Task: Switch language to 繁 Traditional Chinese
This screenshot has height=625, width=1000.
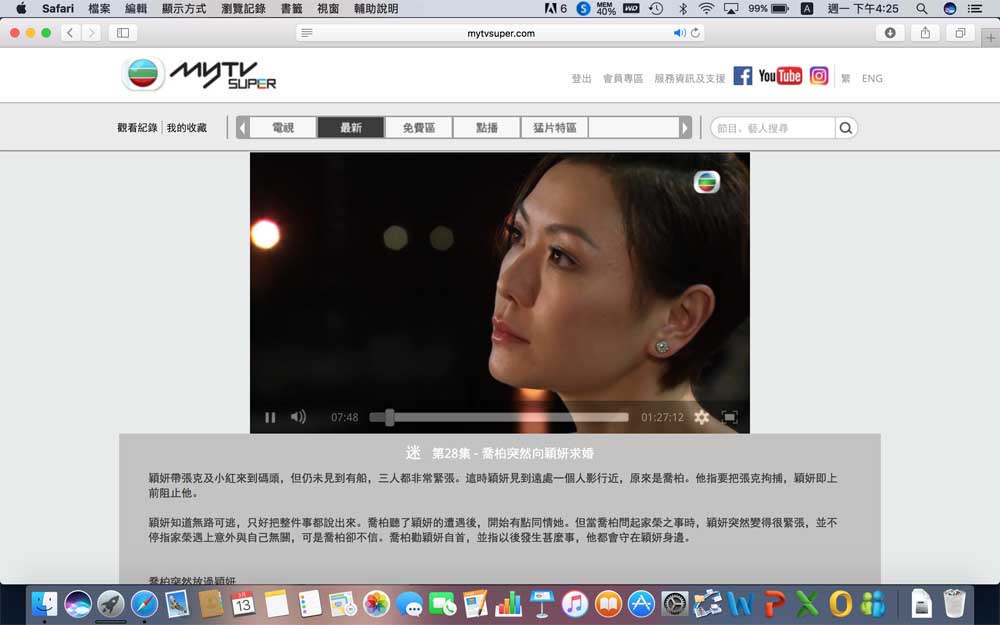Action: (846, 78)
